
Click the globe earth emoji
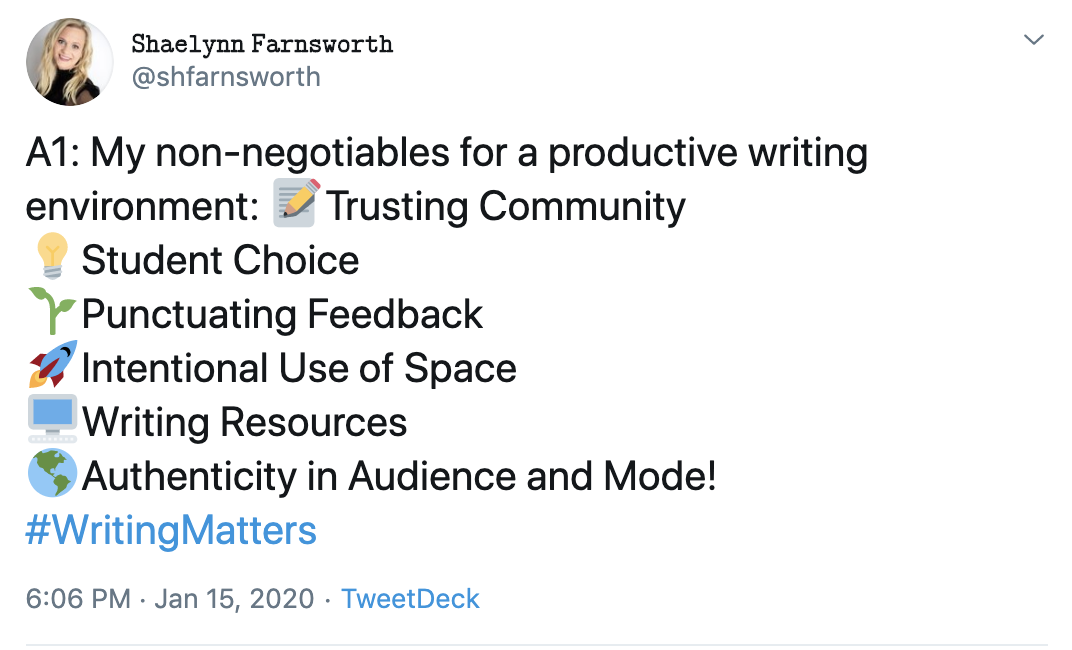click(x=52, y=473)
